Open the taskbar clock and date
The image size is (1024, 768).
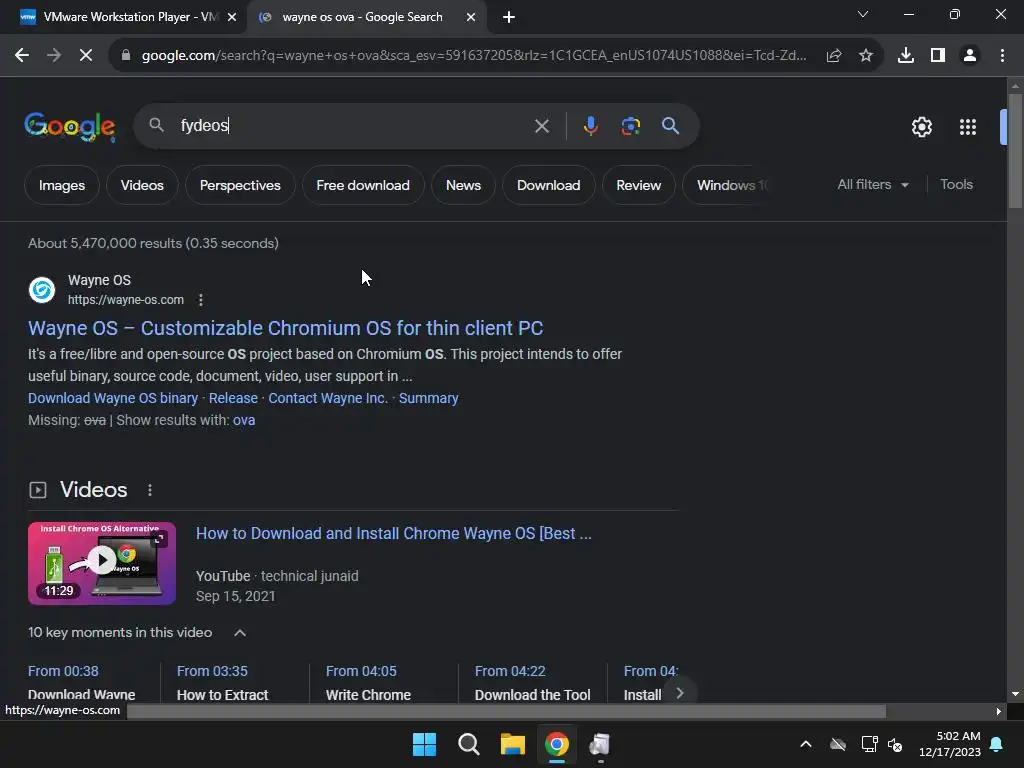pos(950,744)
